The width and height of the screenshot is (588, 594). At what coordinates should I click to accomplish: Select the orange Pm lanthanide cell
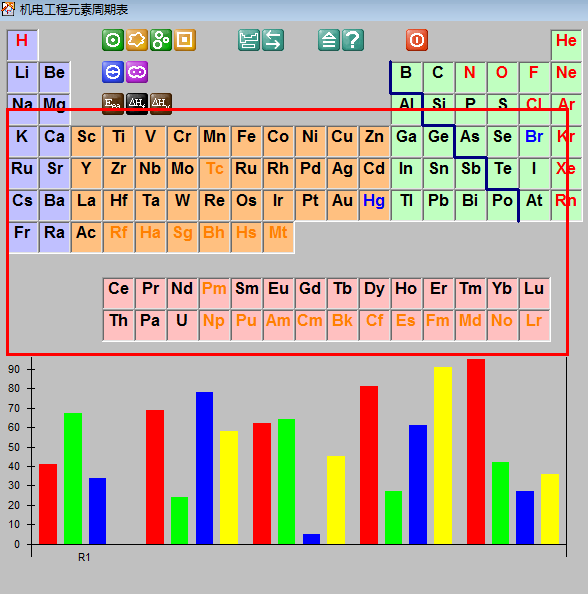214,293
